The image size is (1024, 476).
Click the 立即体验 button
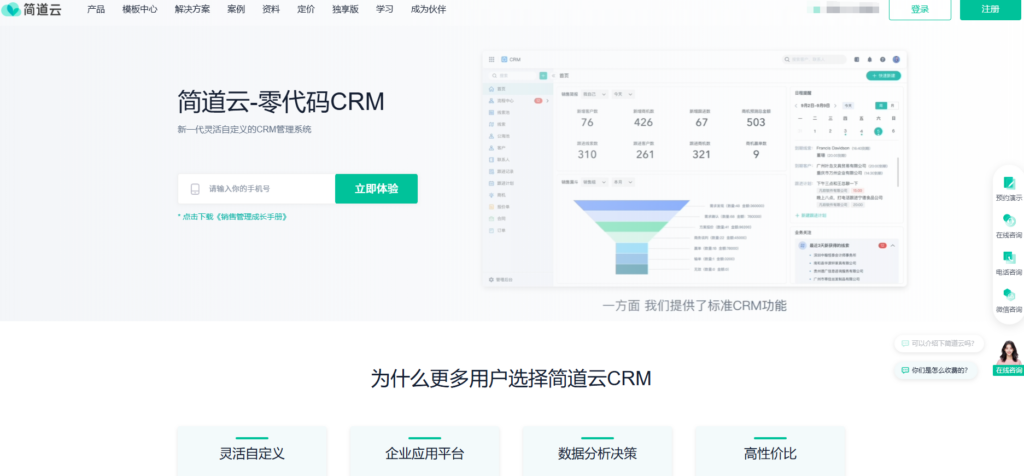pyautogui.click(x=376, y=189)
